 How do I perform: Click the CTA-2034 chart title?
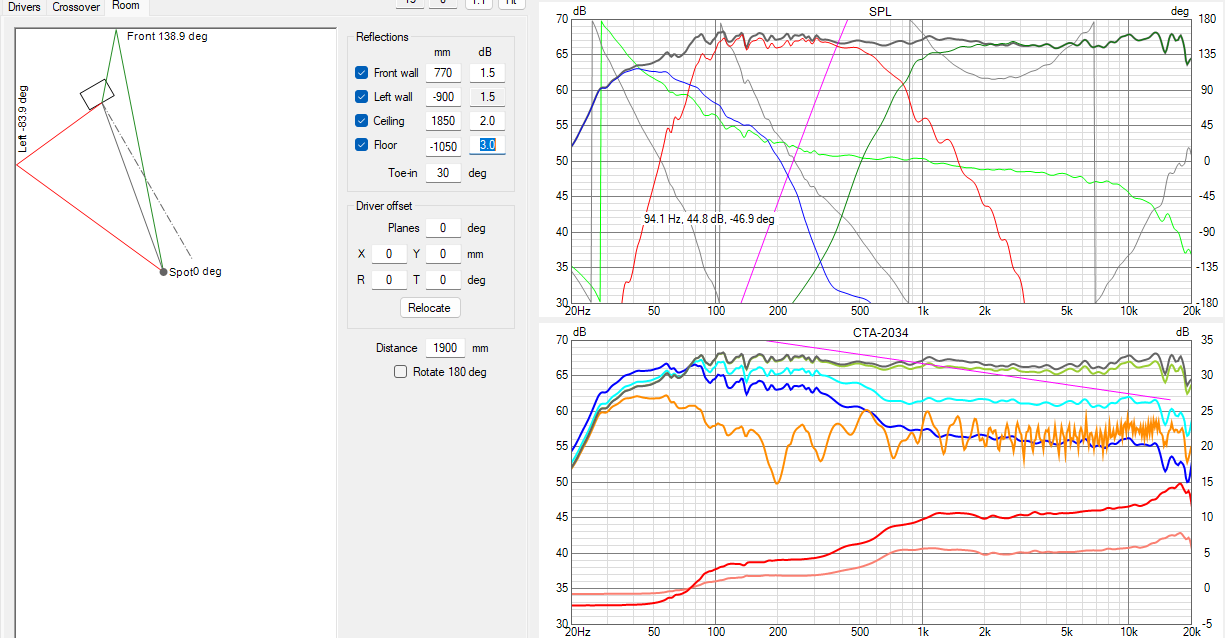(881, 332)
